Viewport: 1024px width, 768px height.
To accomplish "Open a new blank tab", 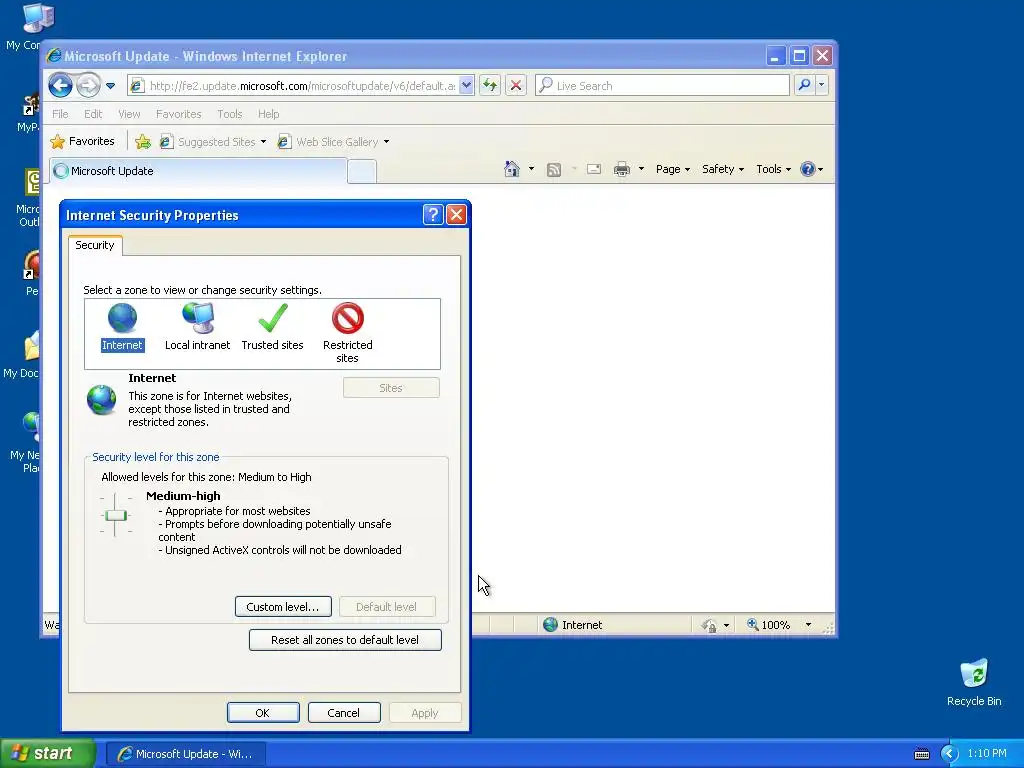I will click(362, 172).
